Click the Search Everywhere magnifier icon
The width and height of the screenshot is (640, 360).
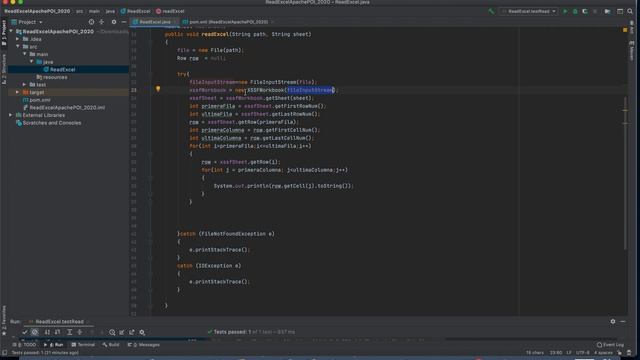coord(630,11)
